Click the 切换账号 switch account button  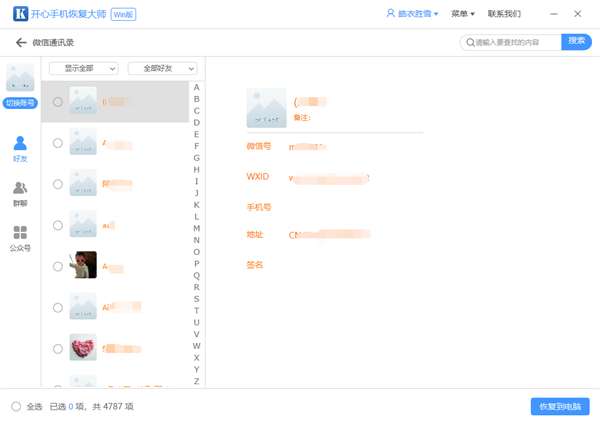pos(20,103)
